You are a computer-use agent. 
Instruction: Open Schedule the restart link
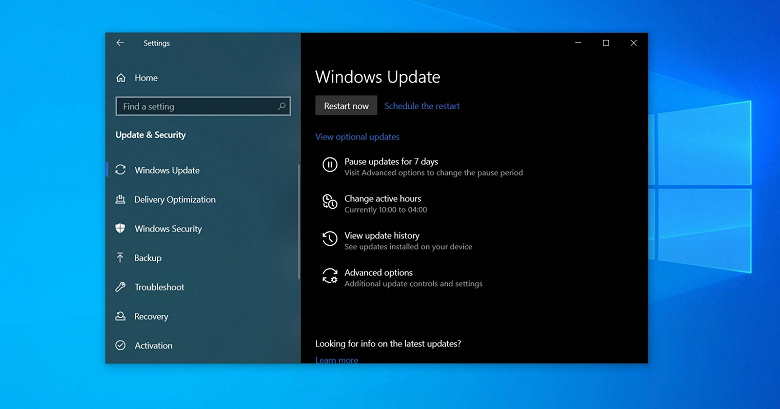tap(422, 106)
